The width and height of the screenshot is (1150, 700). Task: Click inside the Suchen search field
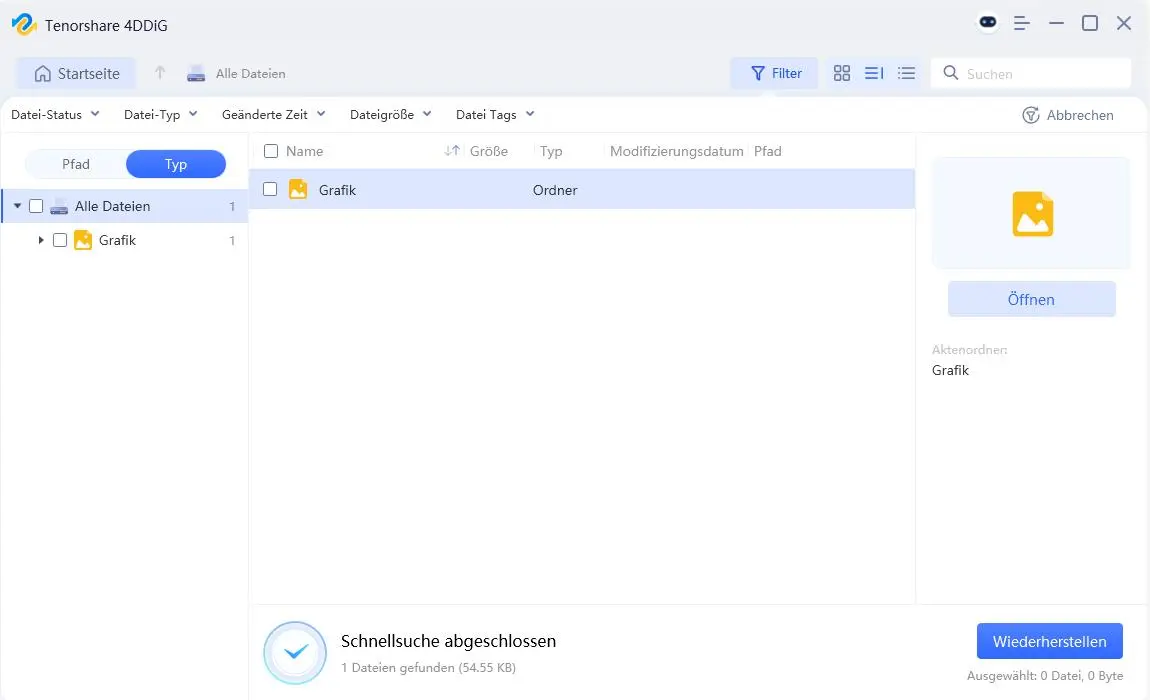click(1030, 72)
